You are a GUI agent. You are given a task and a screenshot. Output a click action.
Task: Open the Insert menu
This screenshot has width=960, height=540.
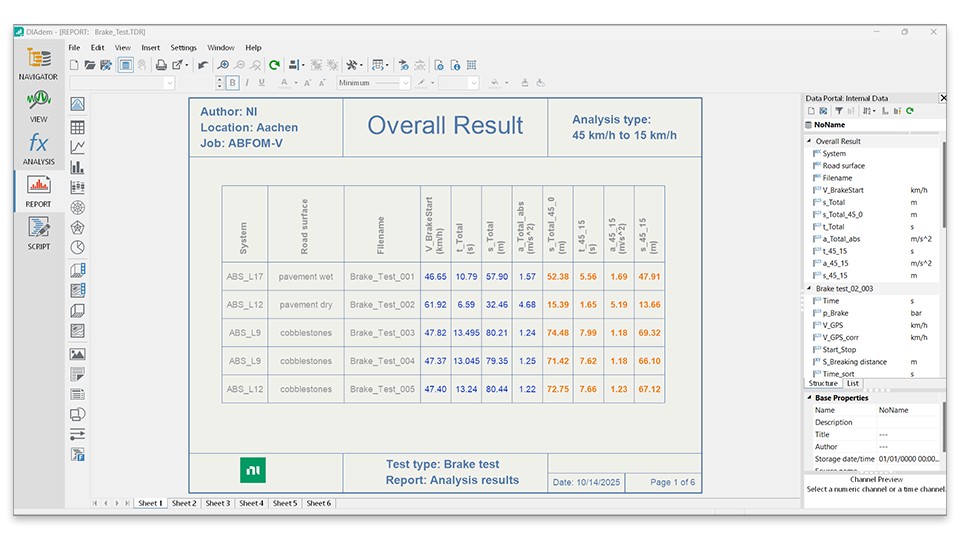tap(150, 47)
